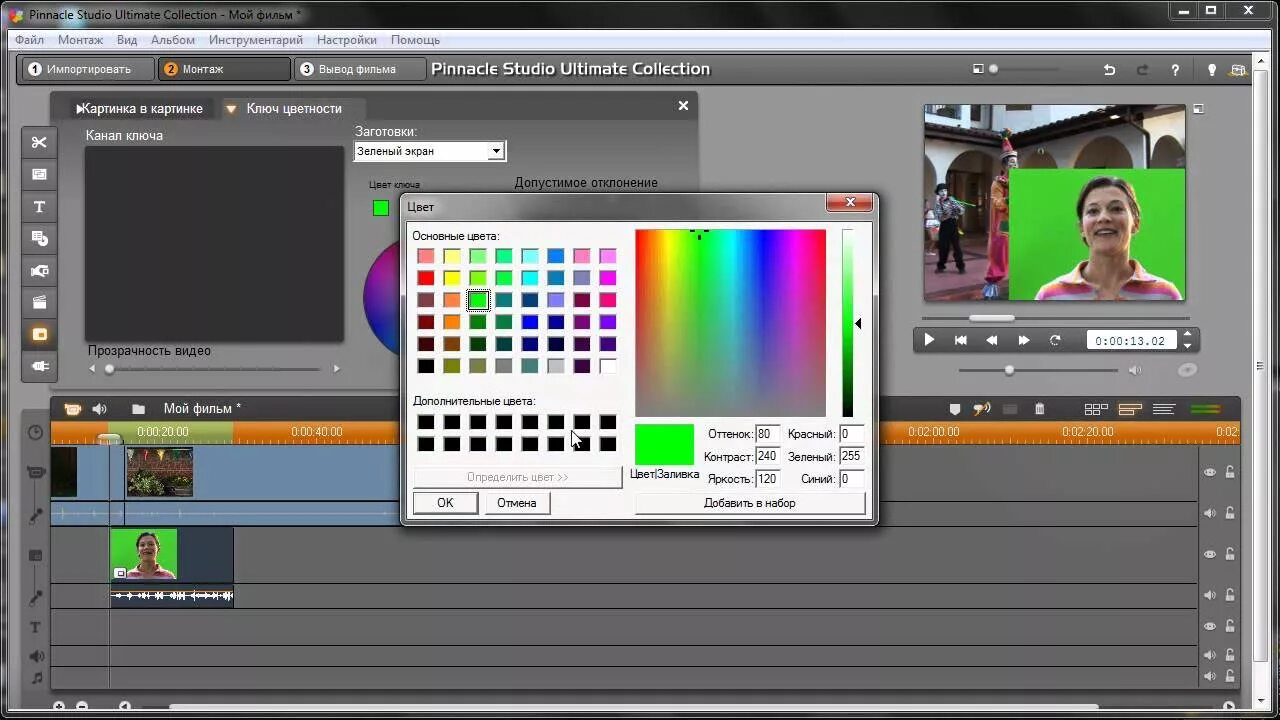Click OK in the Цвет dialog
This screenshot has height=720, width=1280.
[x=445, y=503]
